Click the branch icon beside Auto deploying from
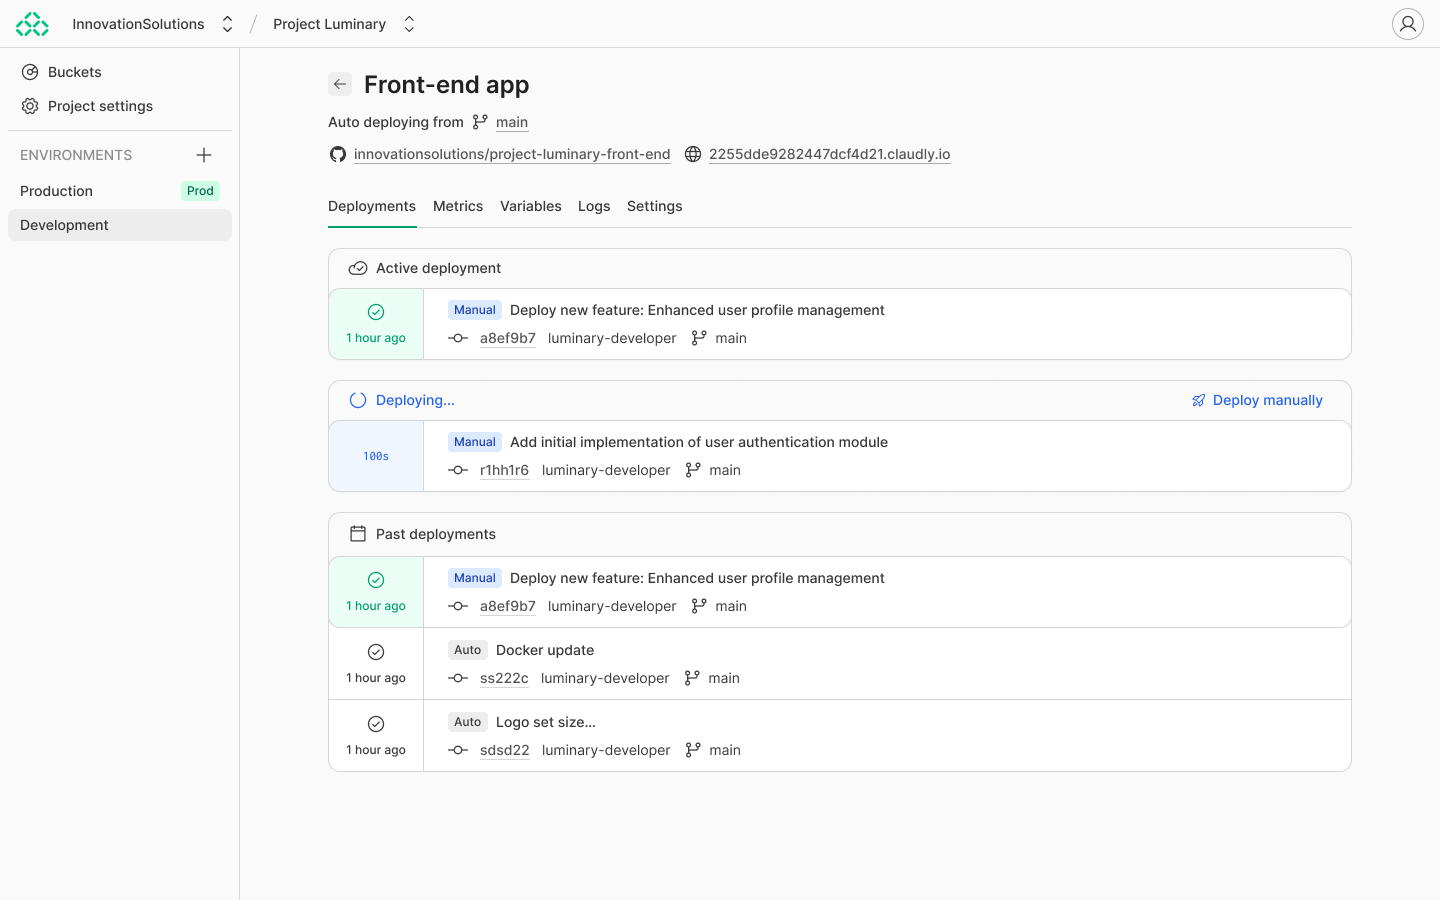1440x900 pixels. point(480,122)
